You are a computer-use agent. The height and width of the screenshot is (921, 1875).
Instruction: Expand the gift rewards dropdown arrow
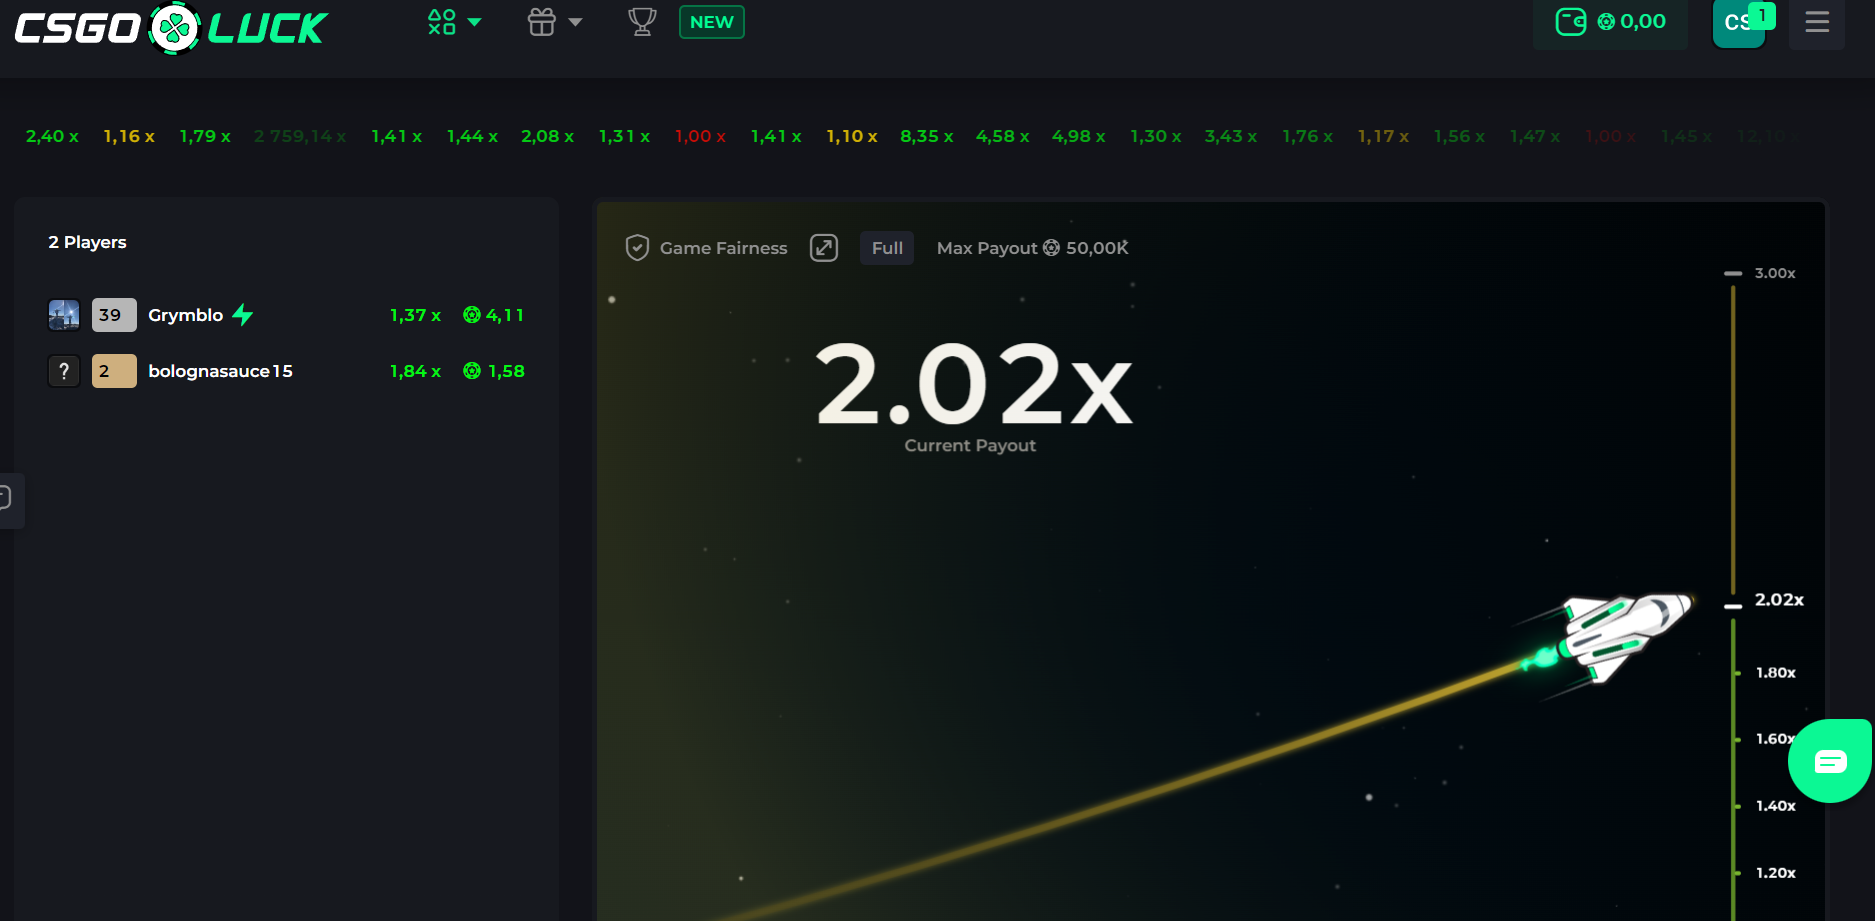coord(575,22)
